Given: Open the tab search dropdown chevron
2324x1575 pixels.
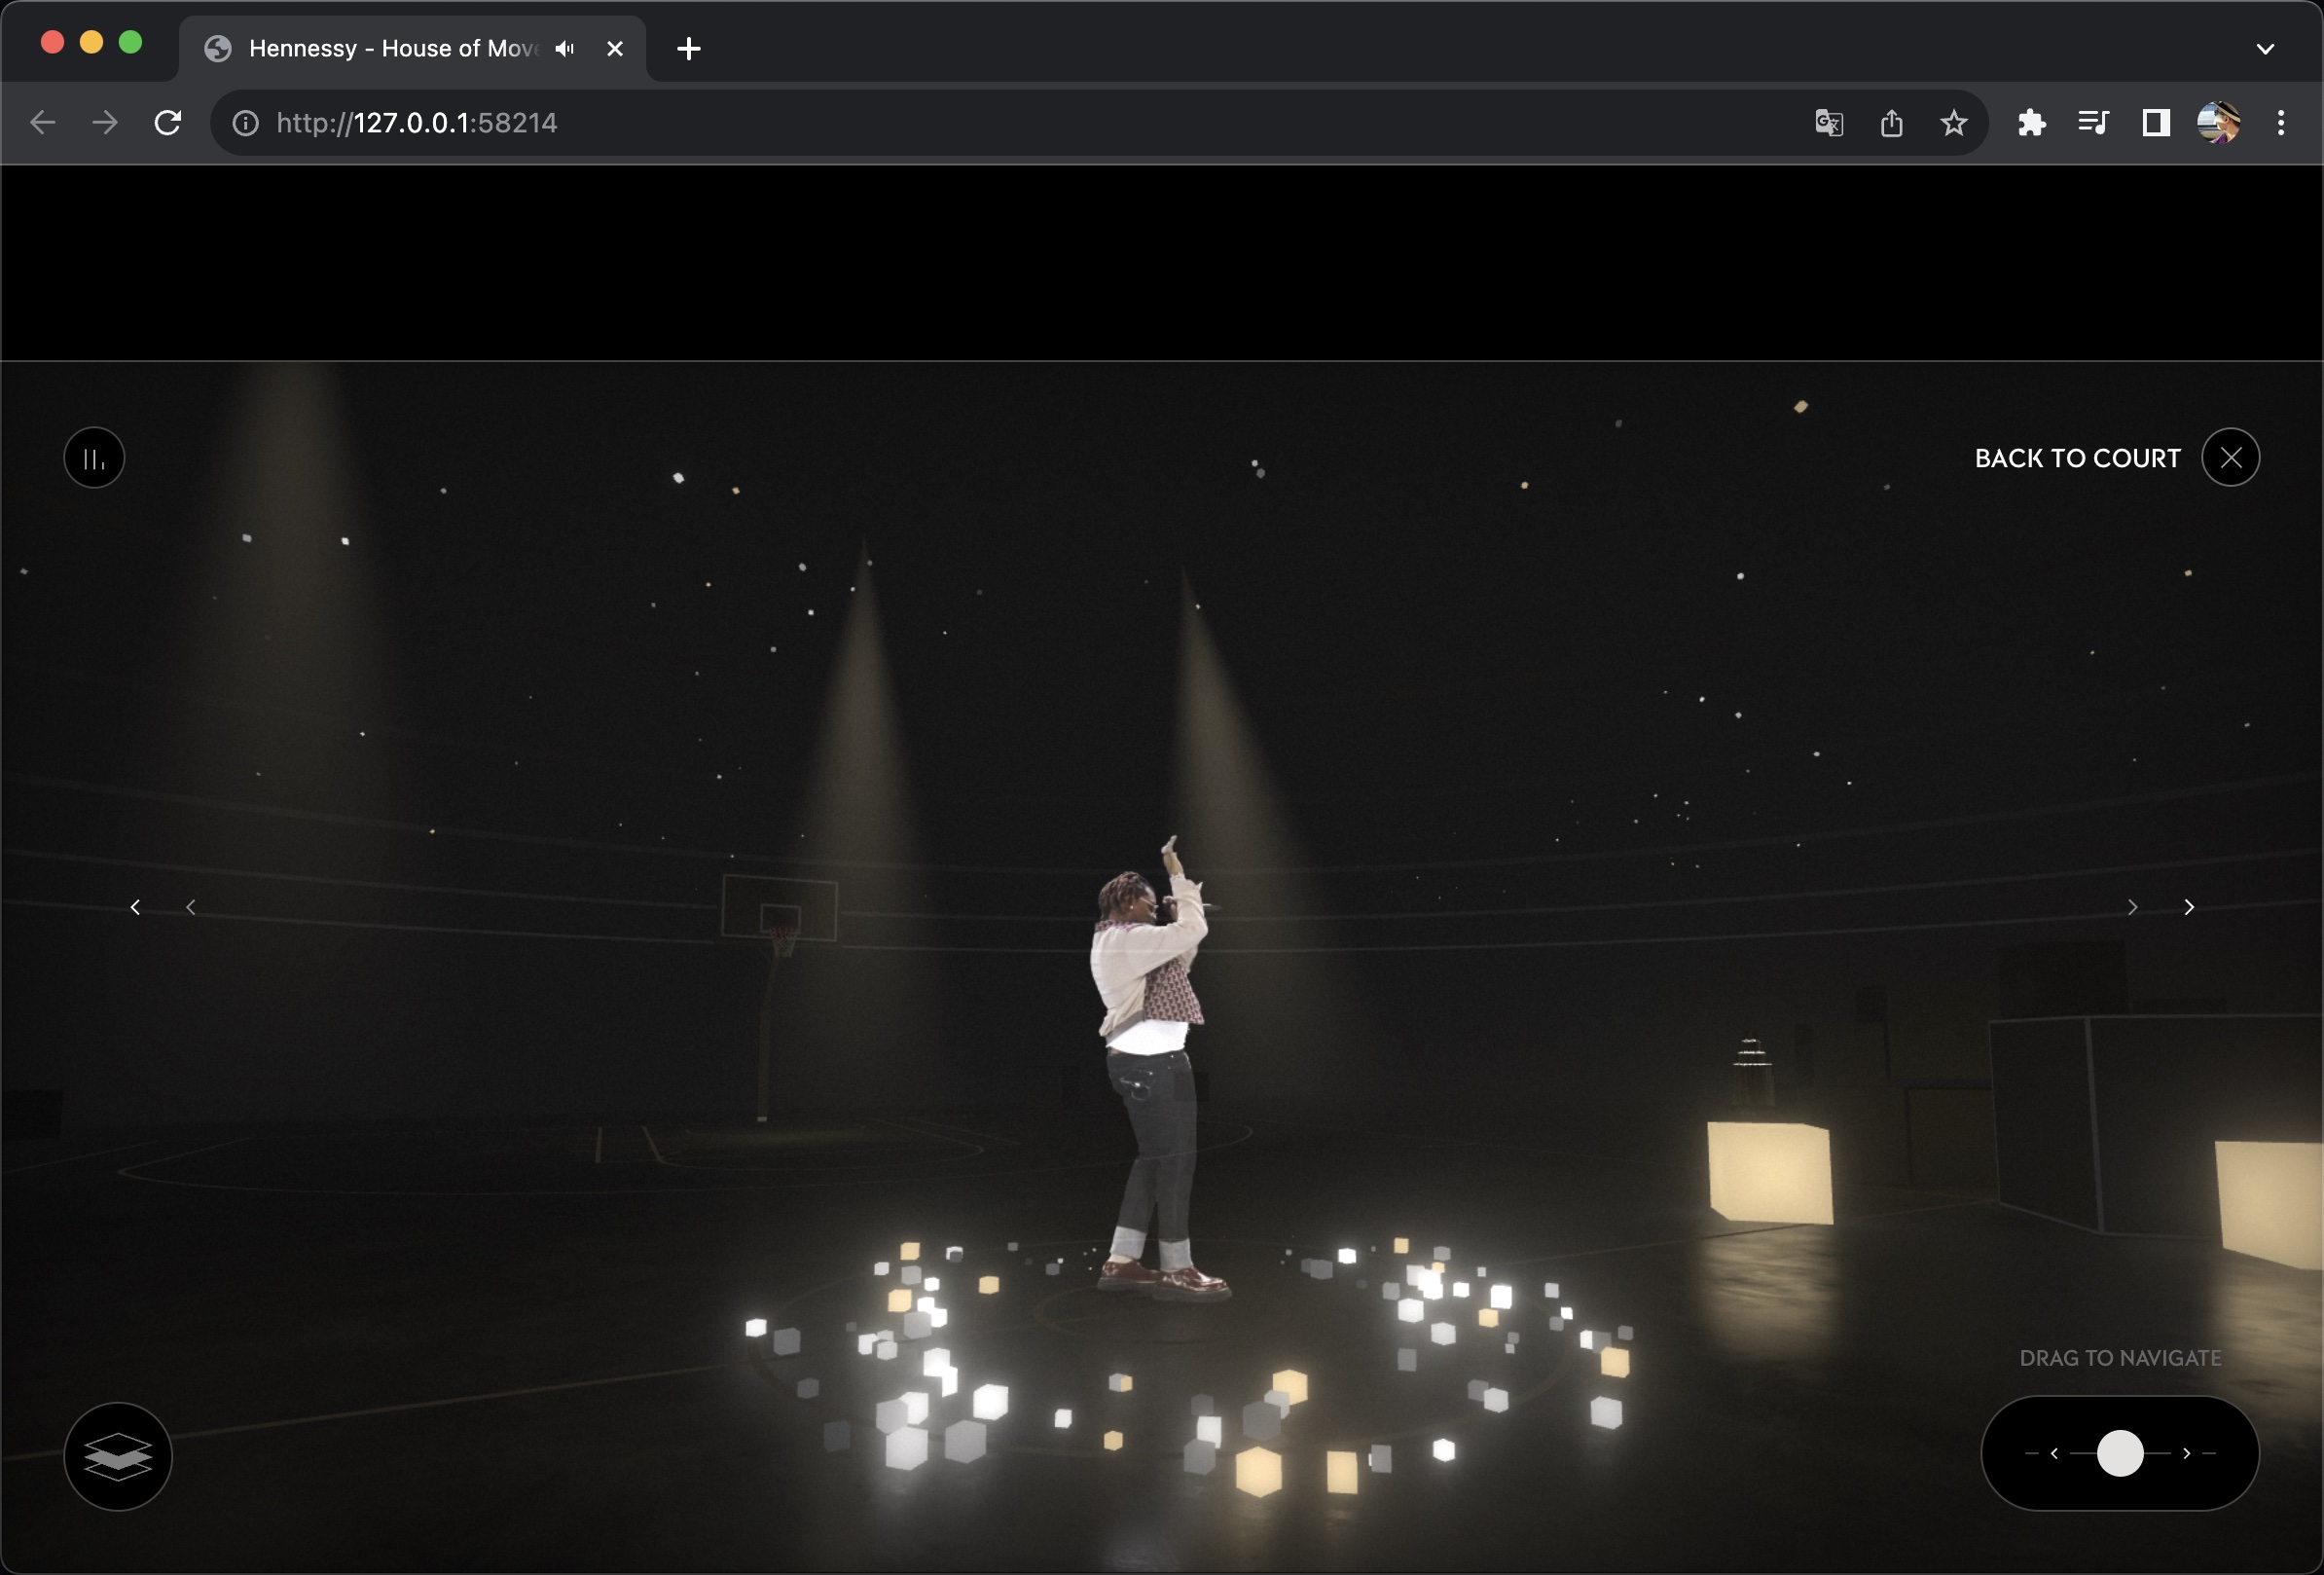Looking at the screenshot, I should click(2265, 48).
